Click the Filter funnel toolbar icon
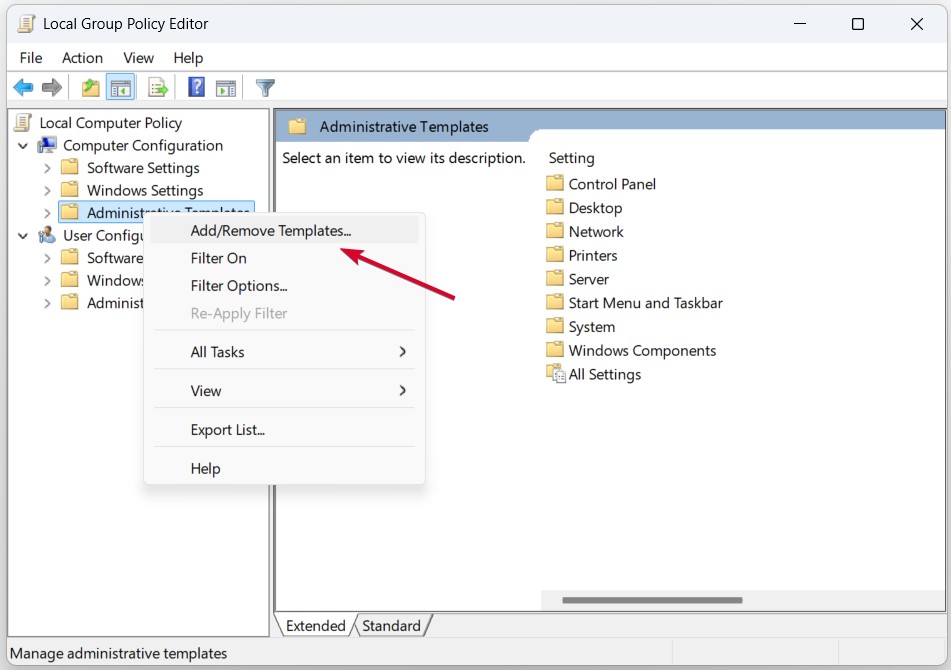Viewport: 951px width, 670px height. point(265,88)
